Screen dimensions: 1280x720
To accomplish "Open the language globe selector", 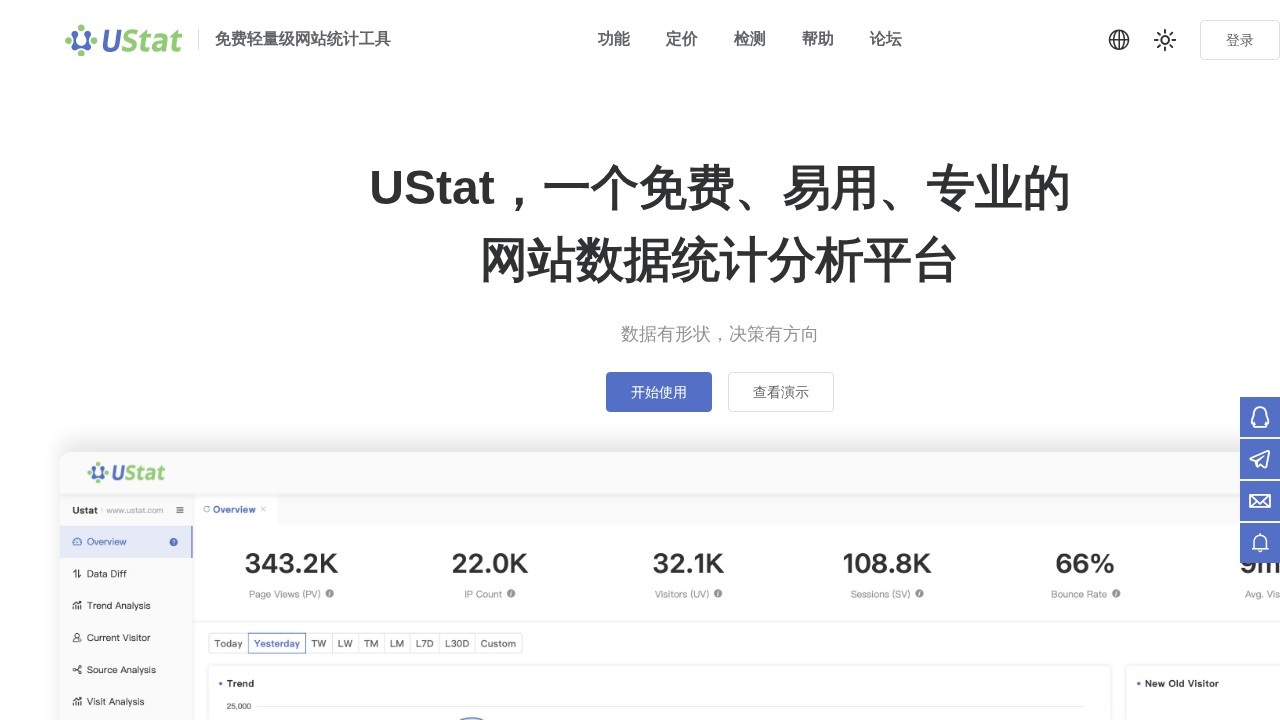I will (x=1119, y=40).
